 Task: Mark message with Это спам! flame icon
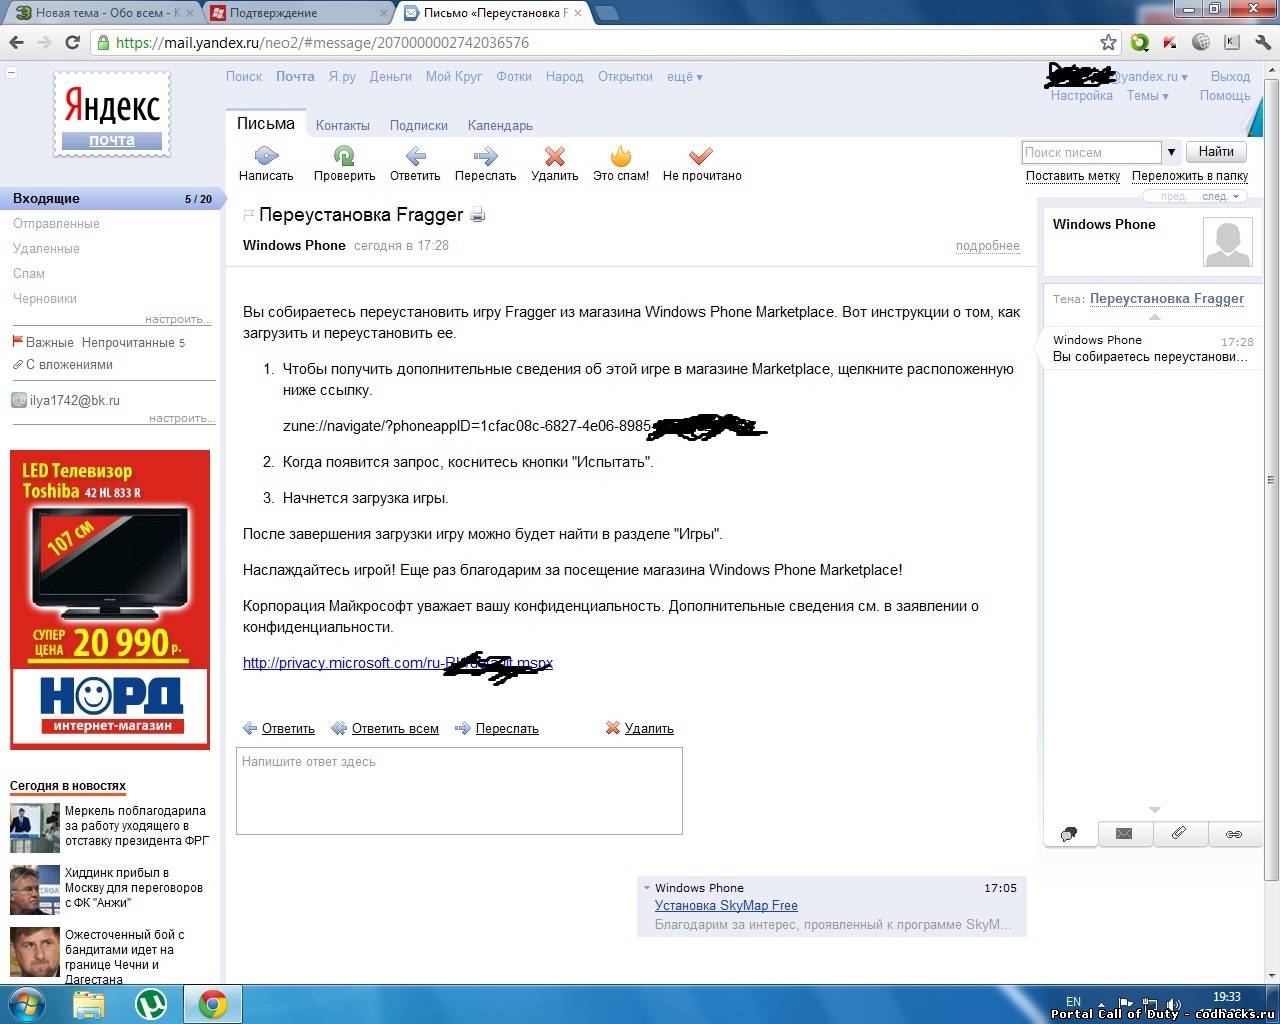621,156
